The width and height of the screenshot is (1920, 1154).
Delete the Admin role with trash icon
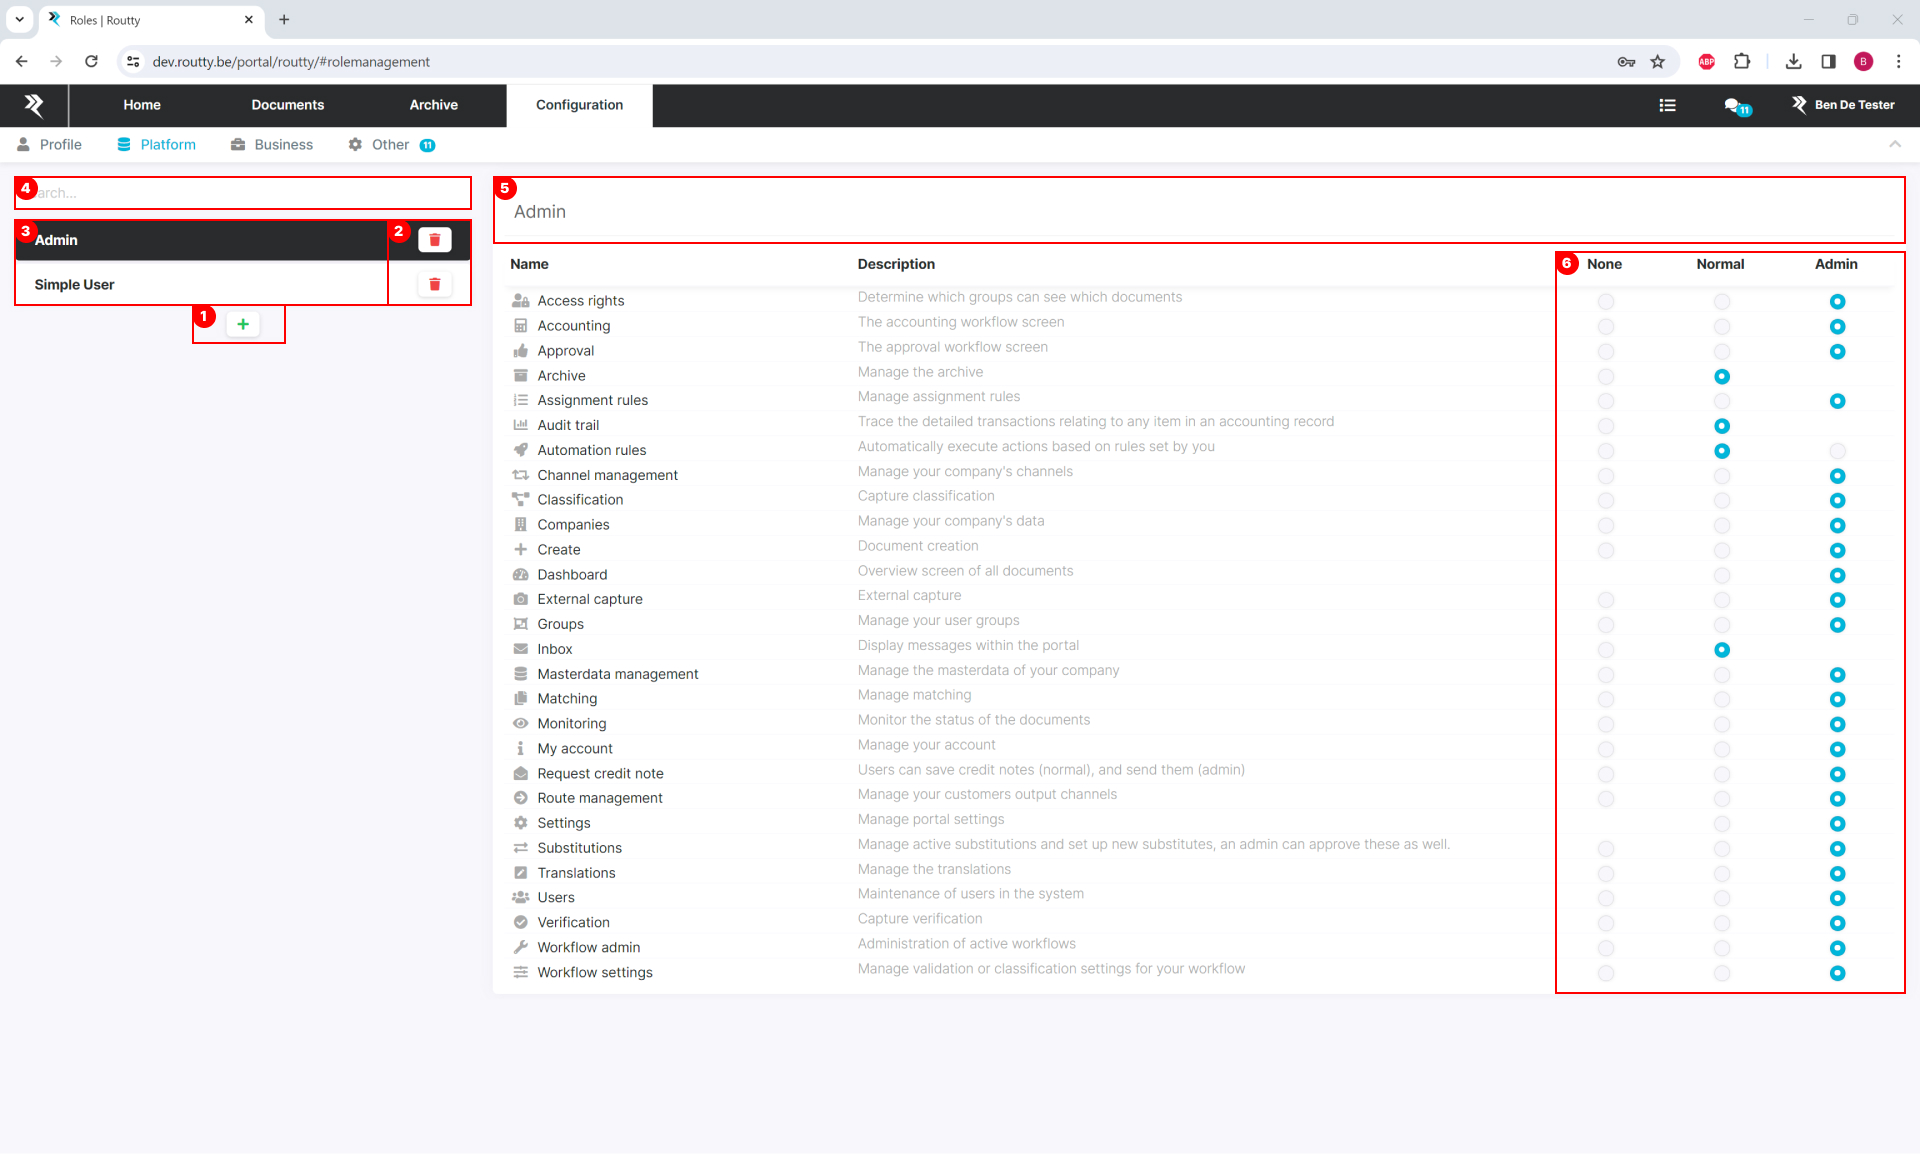(x=434, y=240)
